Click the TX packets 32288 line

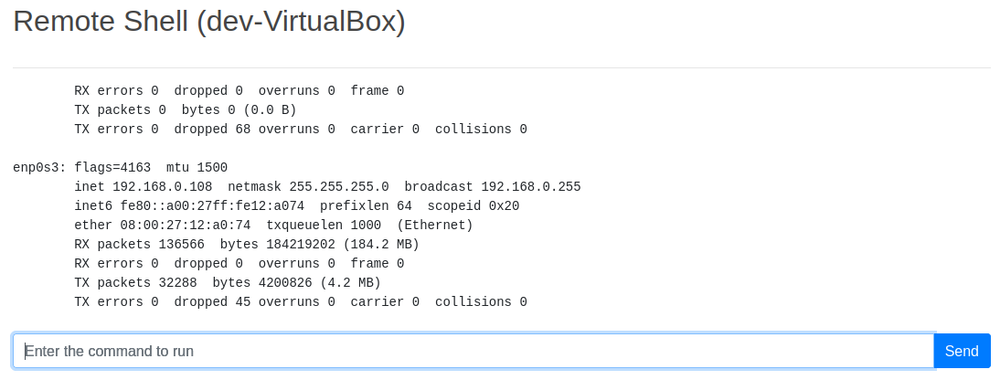tap(228, 283)
